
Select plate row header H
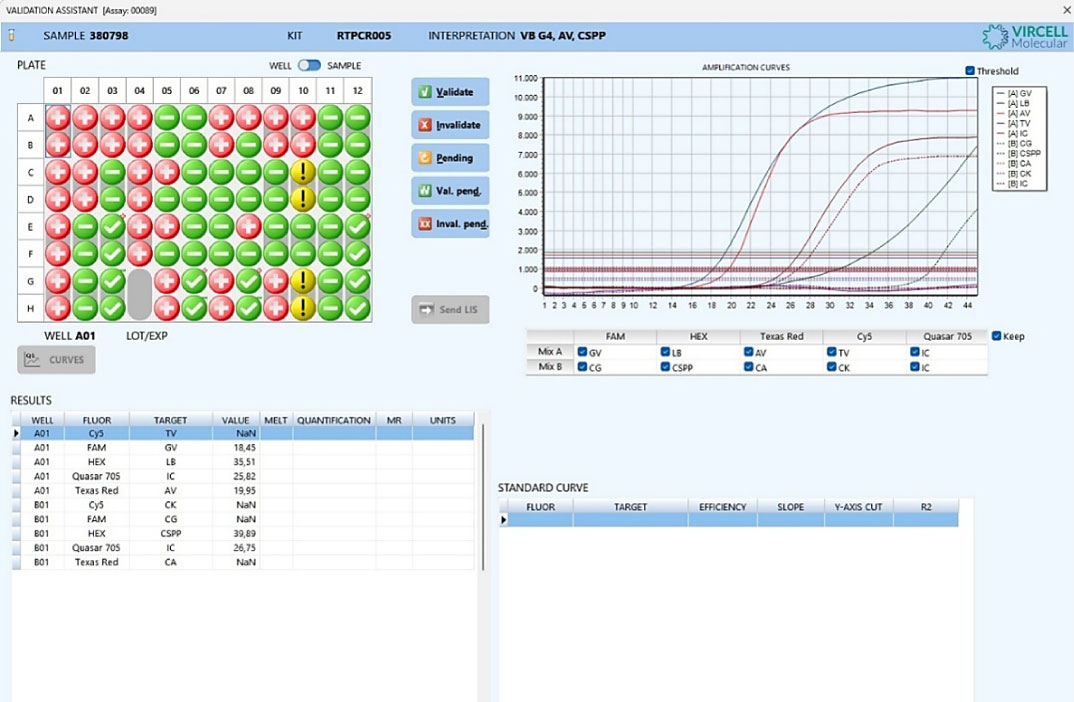pos(30,308)
